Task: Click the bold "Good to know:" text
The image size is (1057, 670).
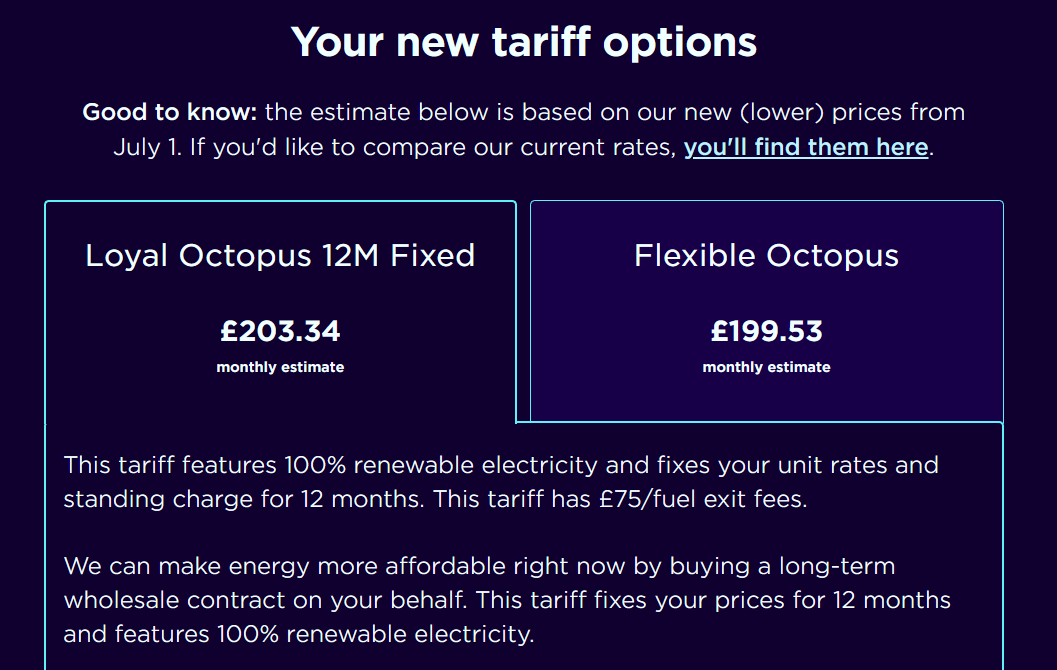Action: click(169, 111)
